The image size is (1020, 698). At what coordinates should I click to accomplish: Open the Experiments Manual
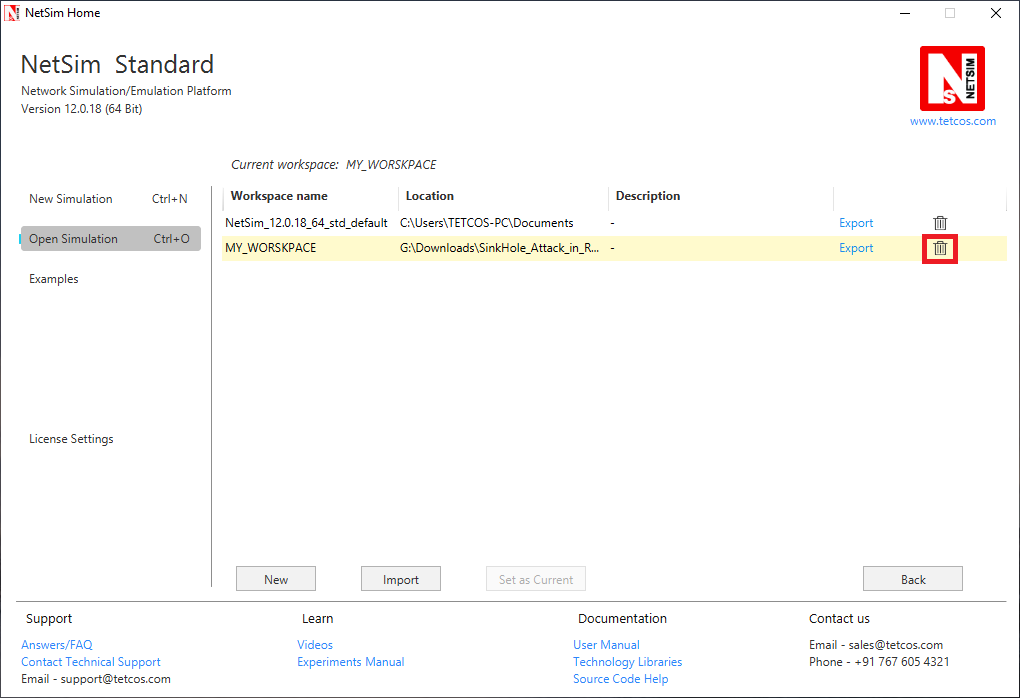(350, 661)
